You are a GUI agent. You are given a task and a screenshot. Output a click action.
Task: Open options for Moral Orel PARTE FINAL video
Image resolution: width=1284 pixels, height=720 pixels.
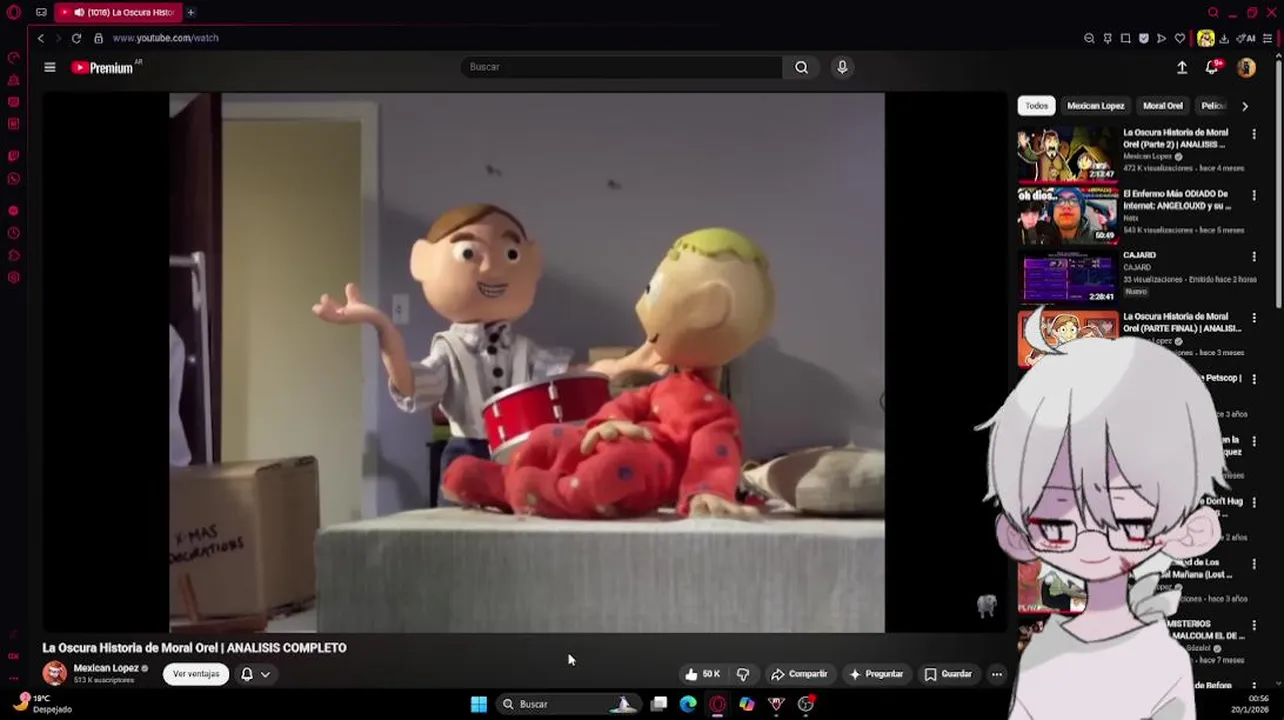(x=1254, y=317)
